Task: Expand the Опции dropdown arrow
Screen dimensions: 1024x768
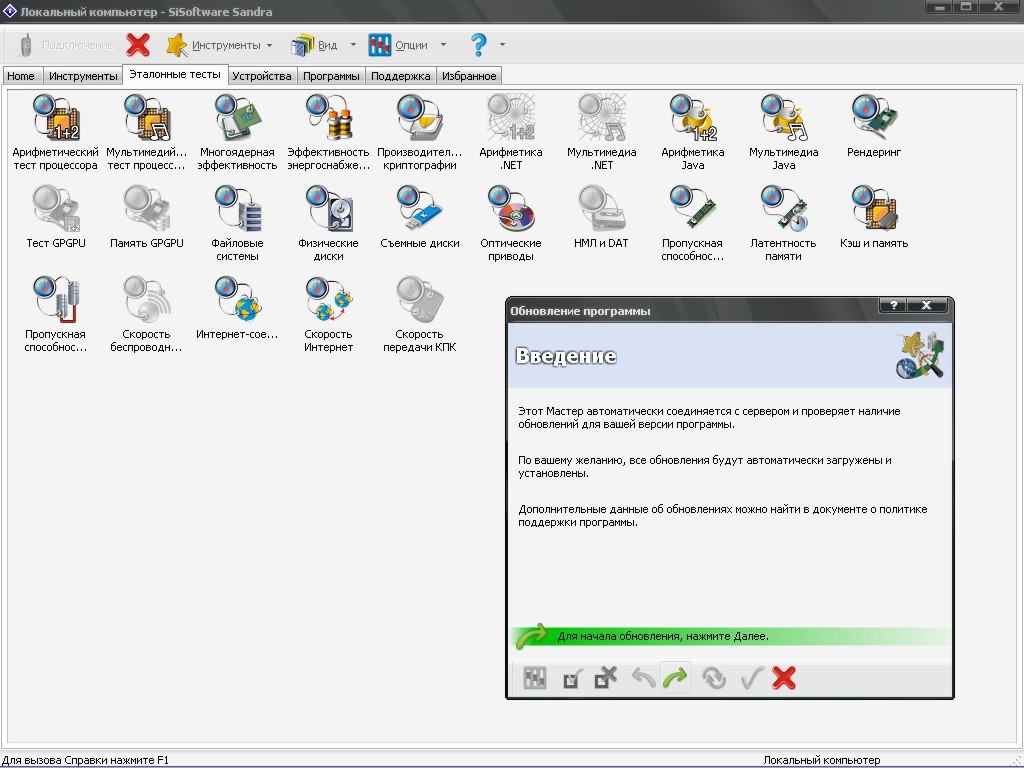Action: [x=443, y=45]
